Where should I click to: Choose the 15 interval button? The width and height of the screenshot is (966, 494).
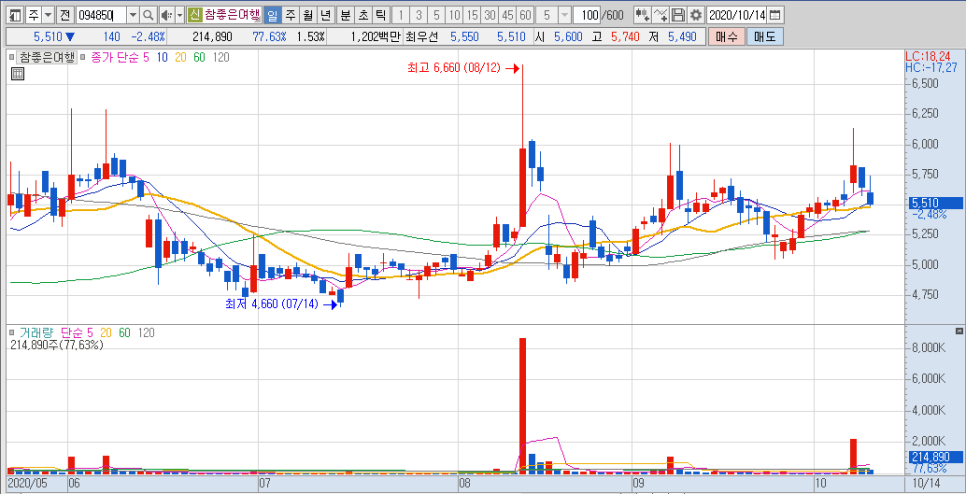tap(473, 15)
